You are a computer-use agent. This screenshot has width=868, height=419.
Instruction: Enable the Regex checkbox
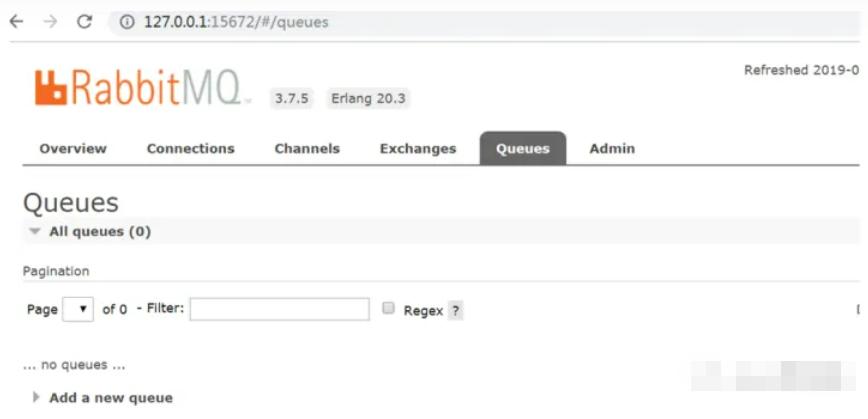click(x=389, y=308)
